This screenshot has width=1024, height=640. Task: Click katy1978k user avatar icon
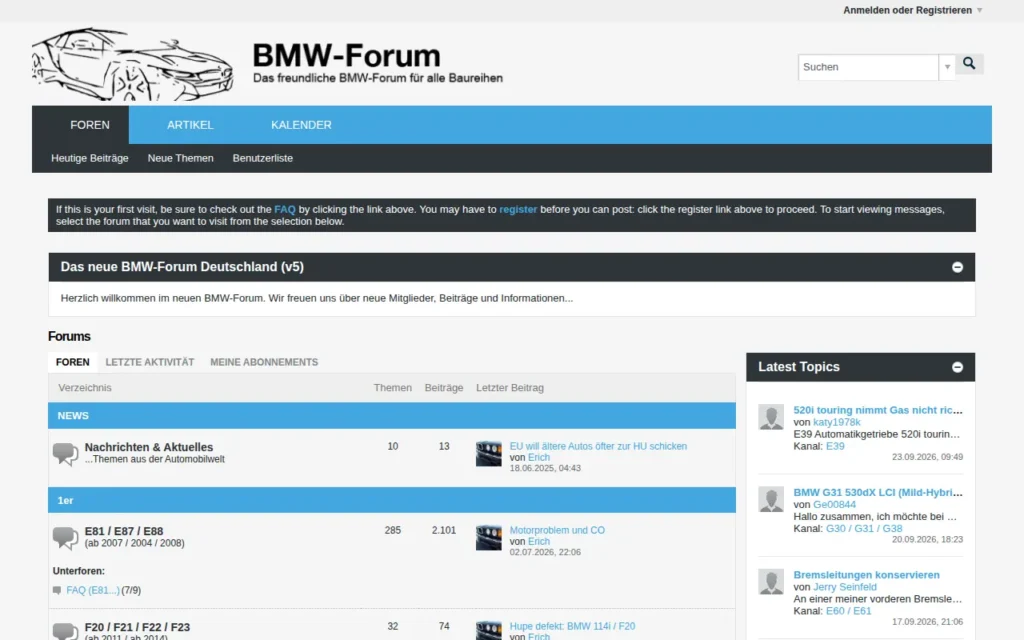[x=771, y=417]
